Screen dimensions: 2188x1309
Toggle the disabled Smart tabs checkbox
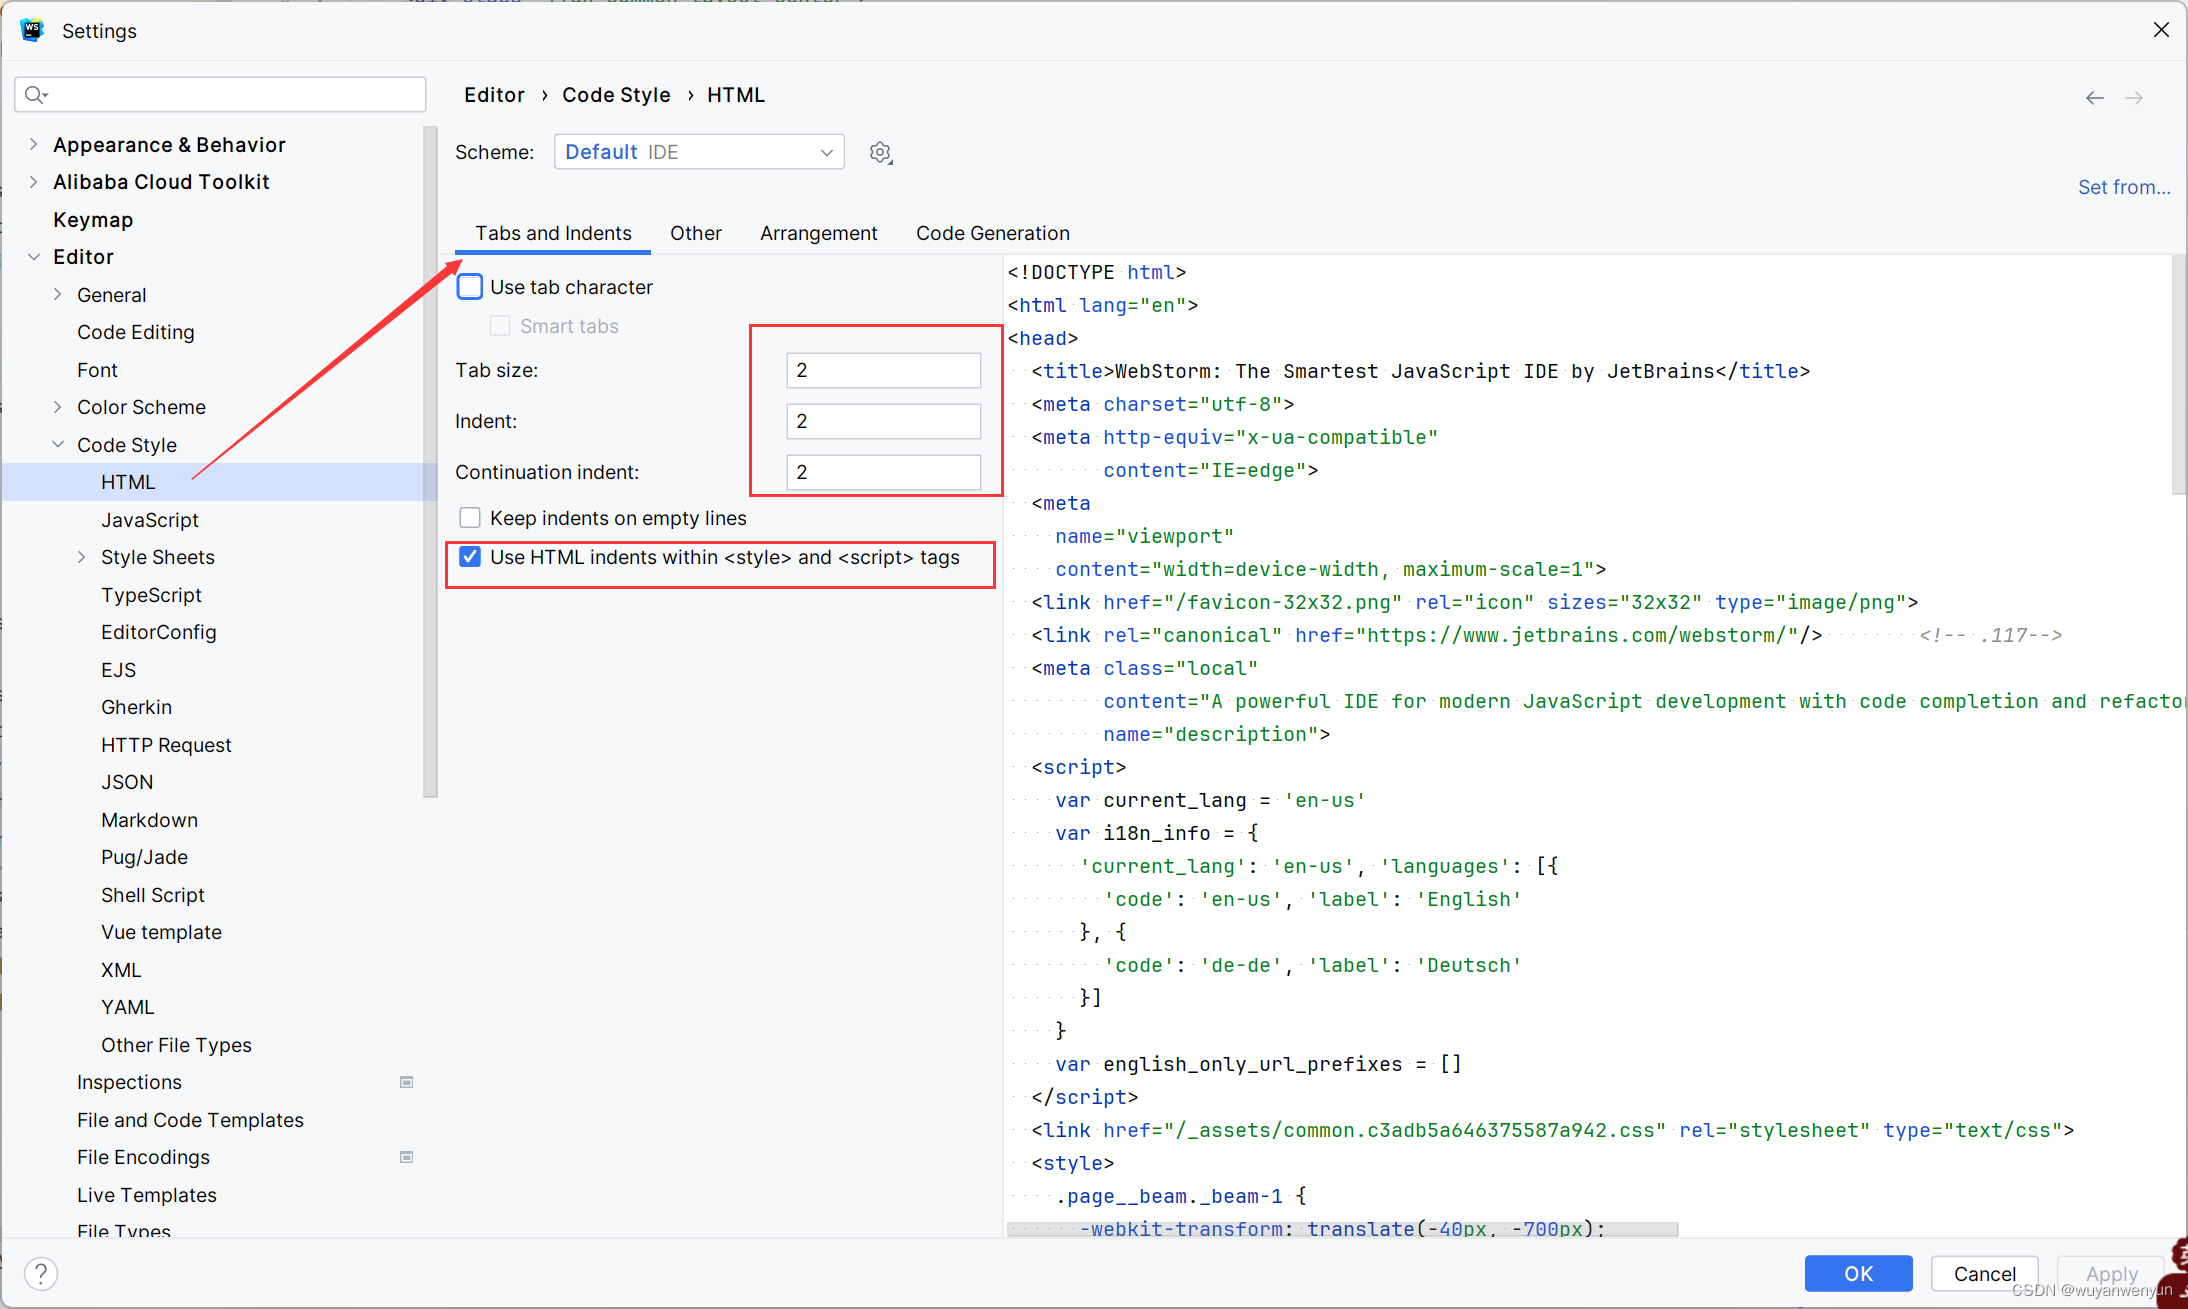pos(500,326)
